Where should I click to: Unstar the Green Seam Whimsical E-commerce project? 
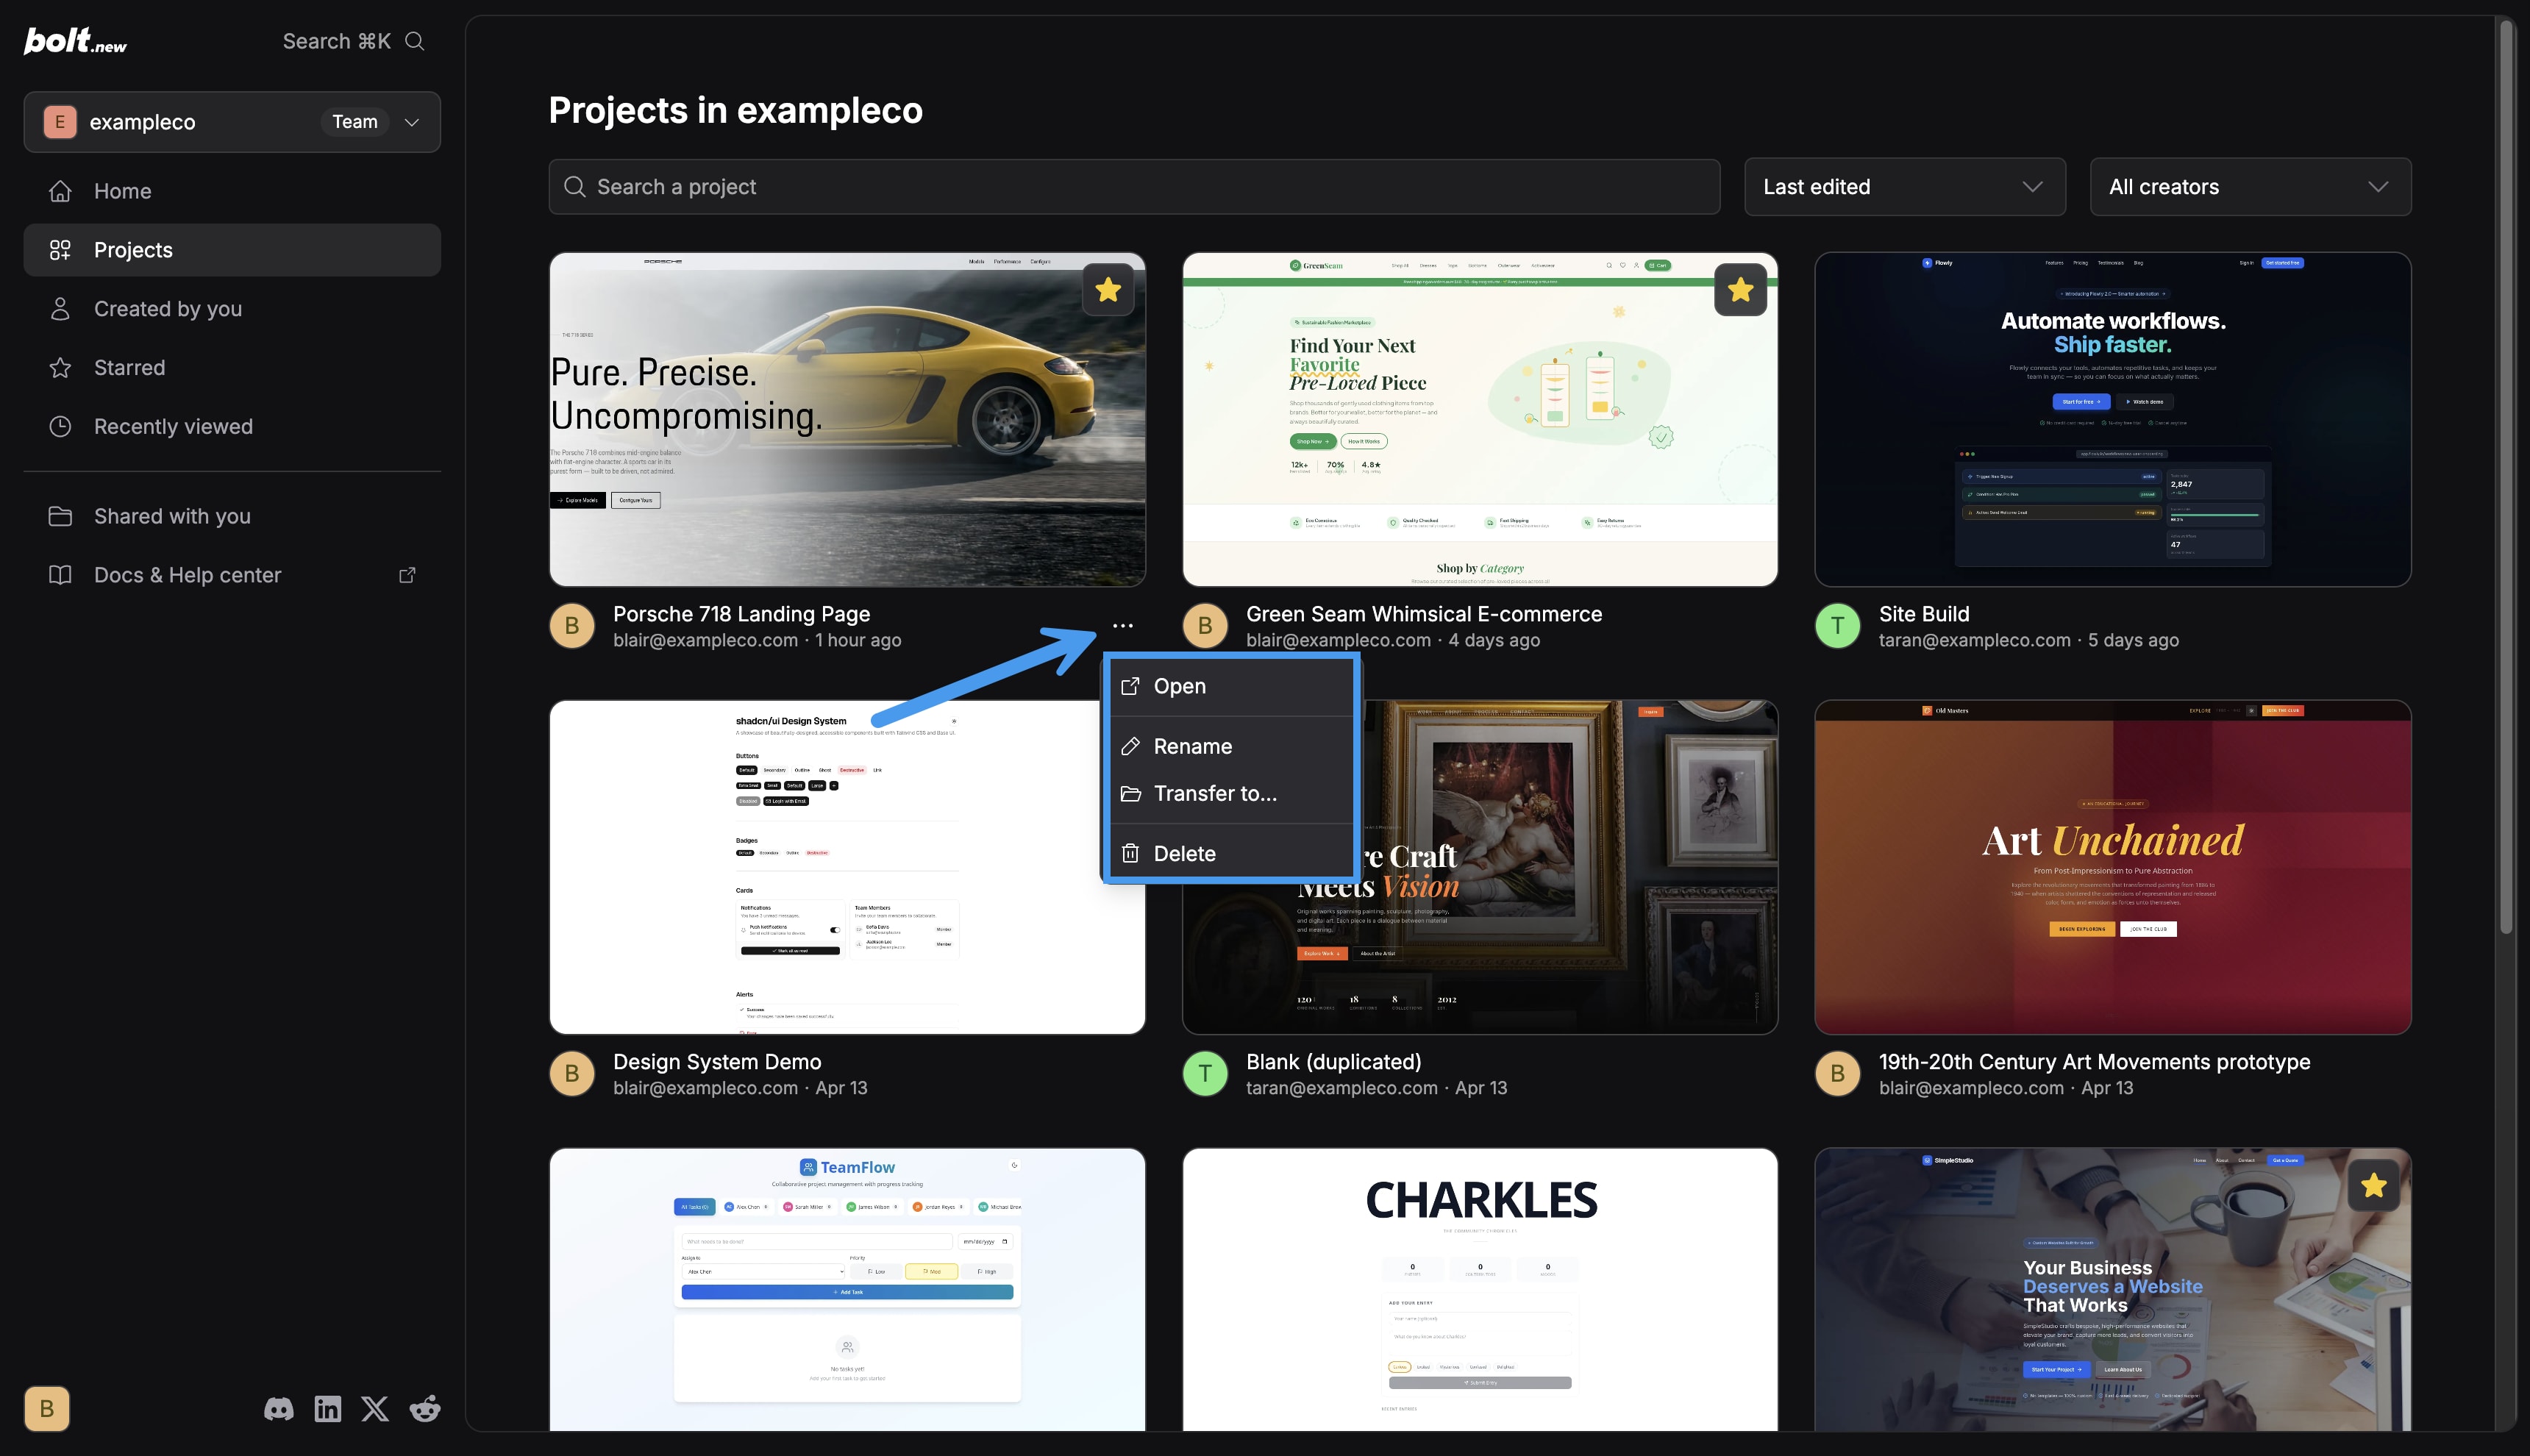(x=1740, y=289)
